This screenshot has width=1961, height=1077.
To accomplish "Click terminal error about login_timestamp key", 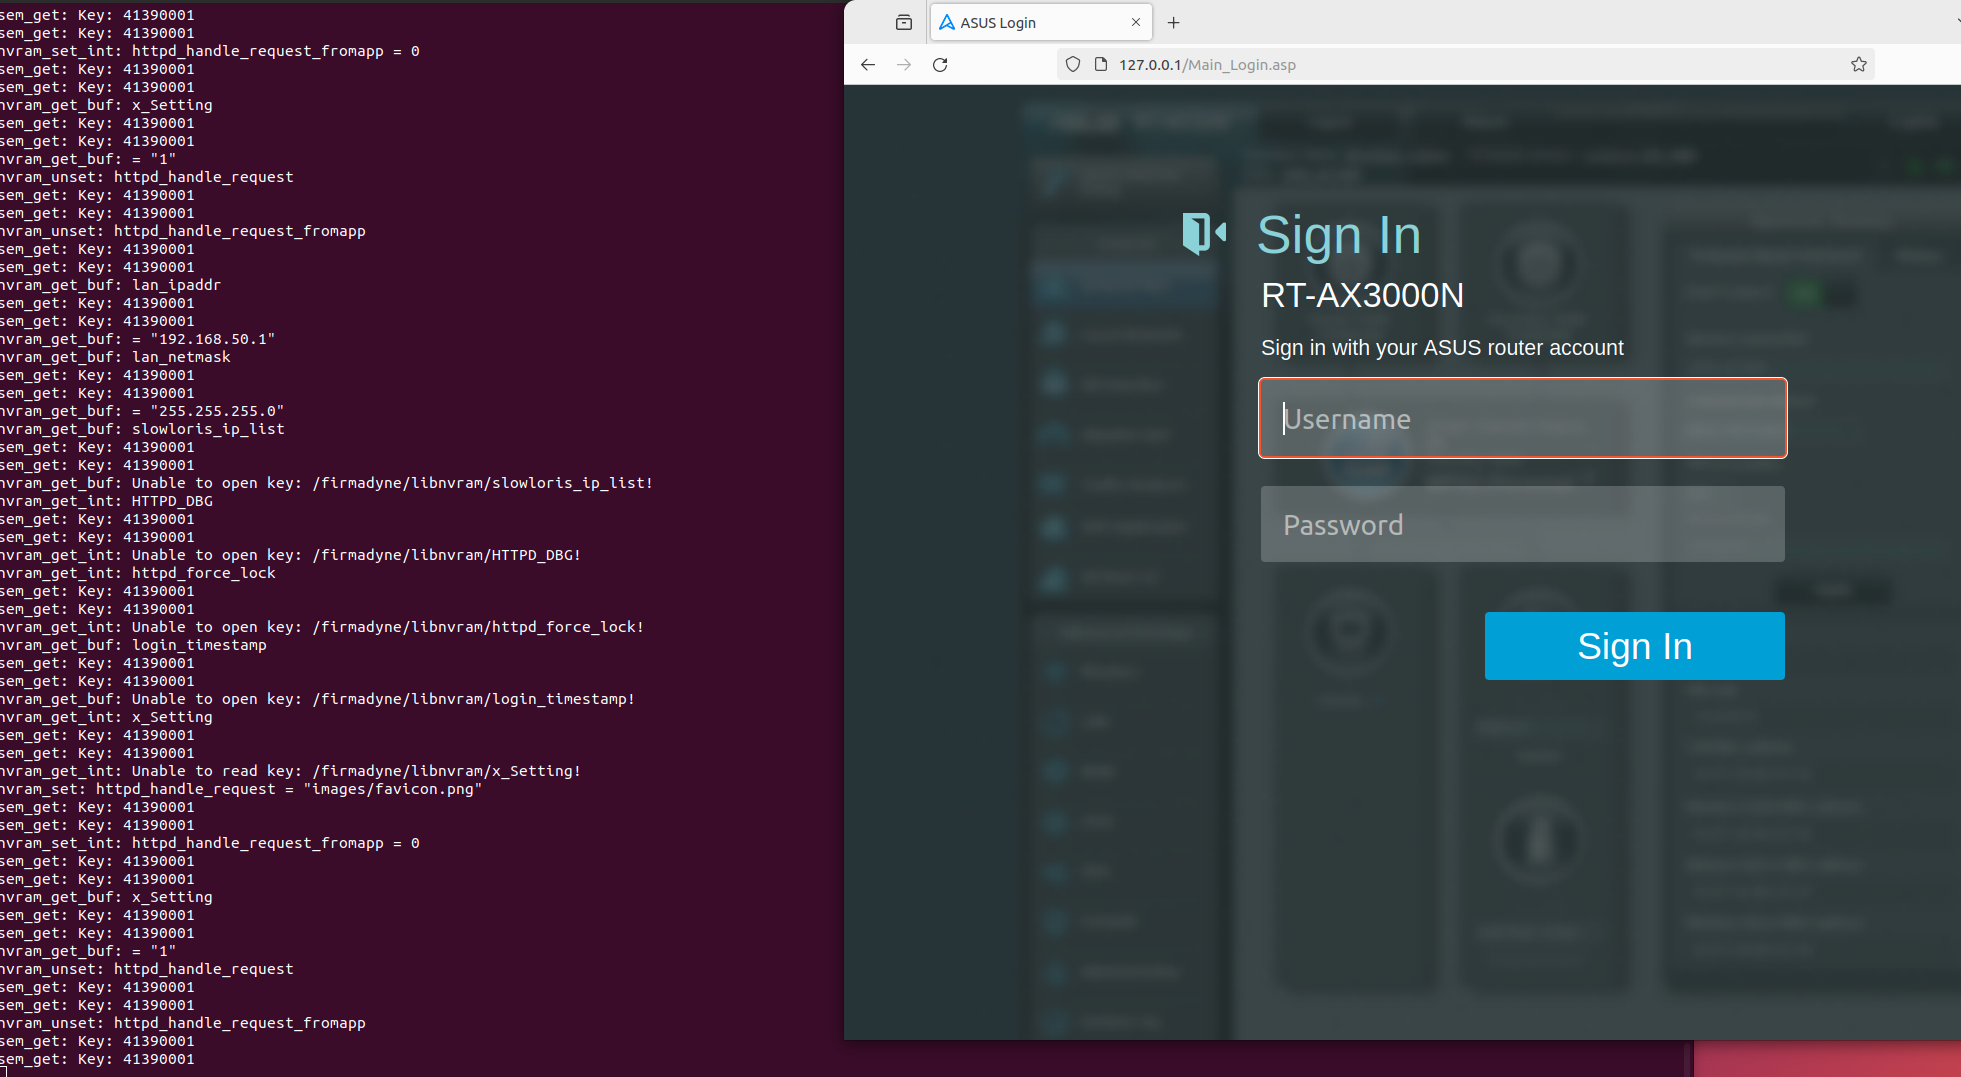I will (x=317, y=699).
